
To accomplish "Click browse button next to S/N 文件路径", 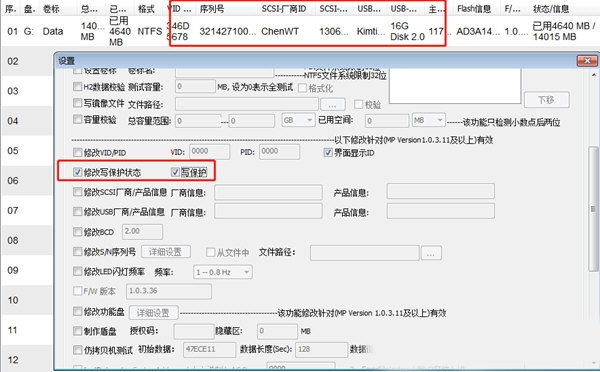I will (x=431, y=253).
